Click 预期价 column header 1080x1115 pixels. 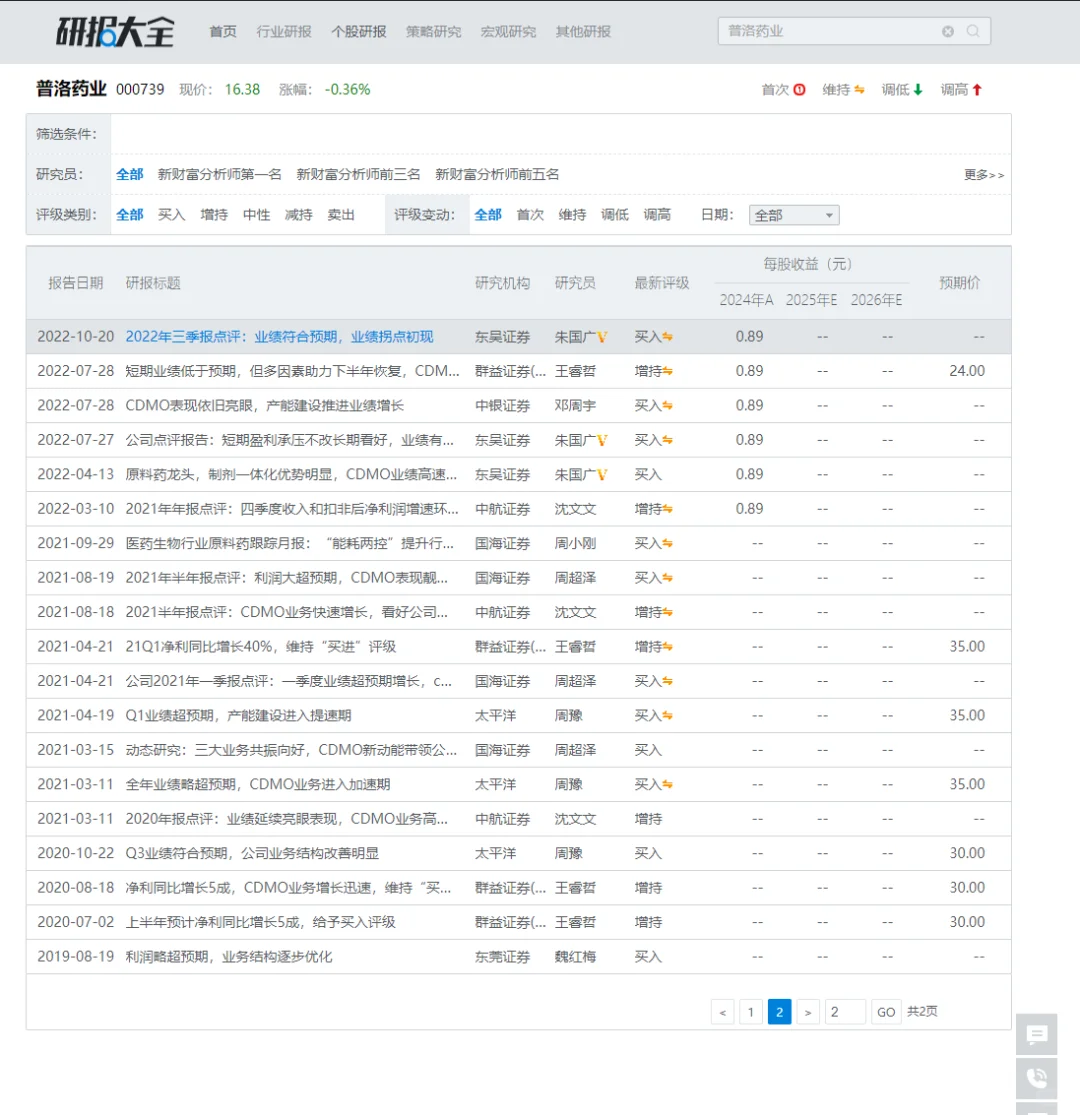960,283
